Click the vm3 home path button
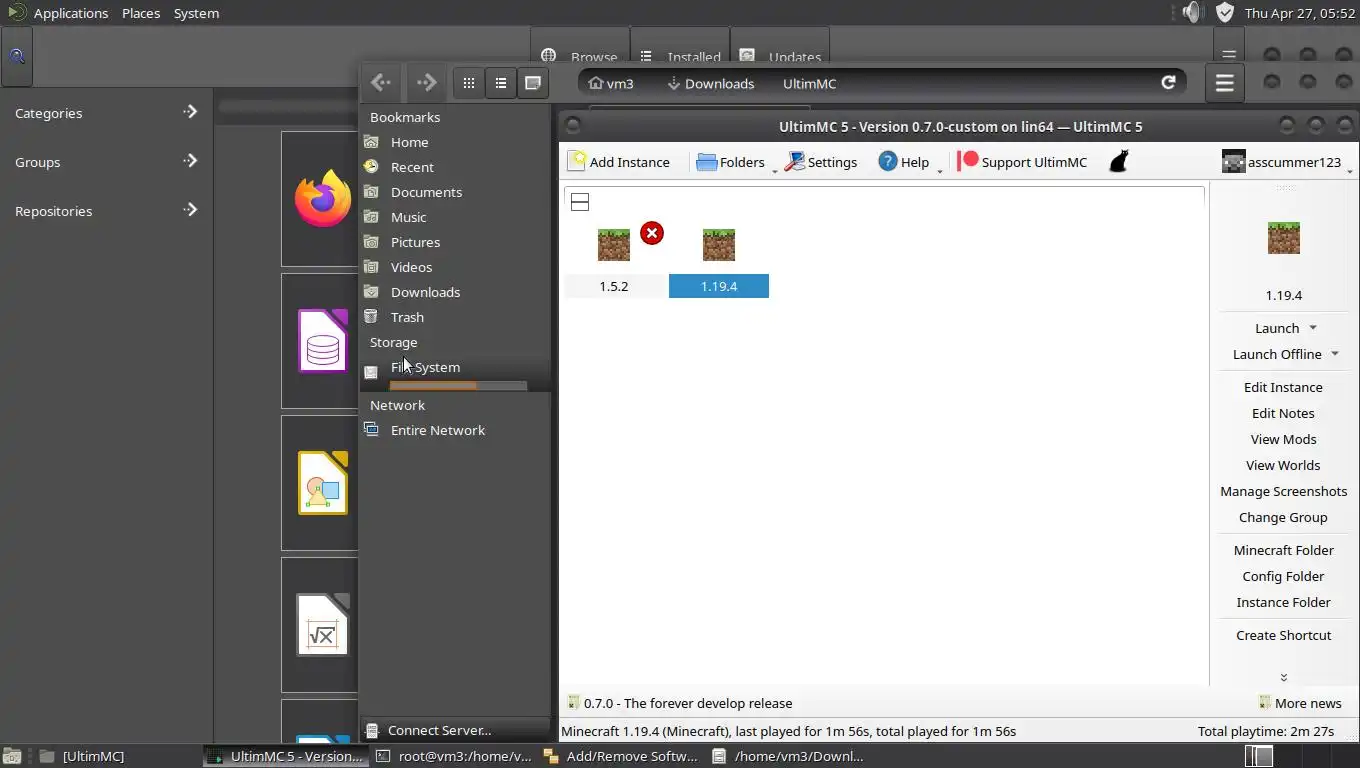Screen dimensions: 1360x768 click(611, 83)
